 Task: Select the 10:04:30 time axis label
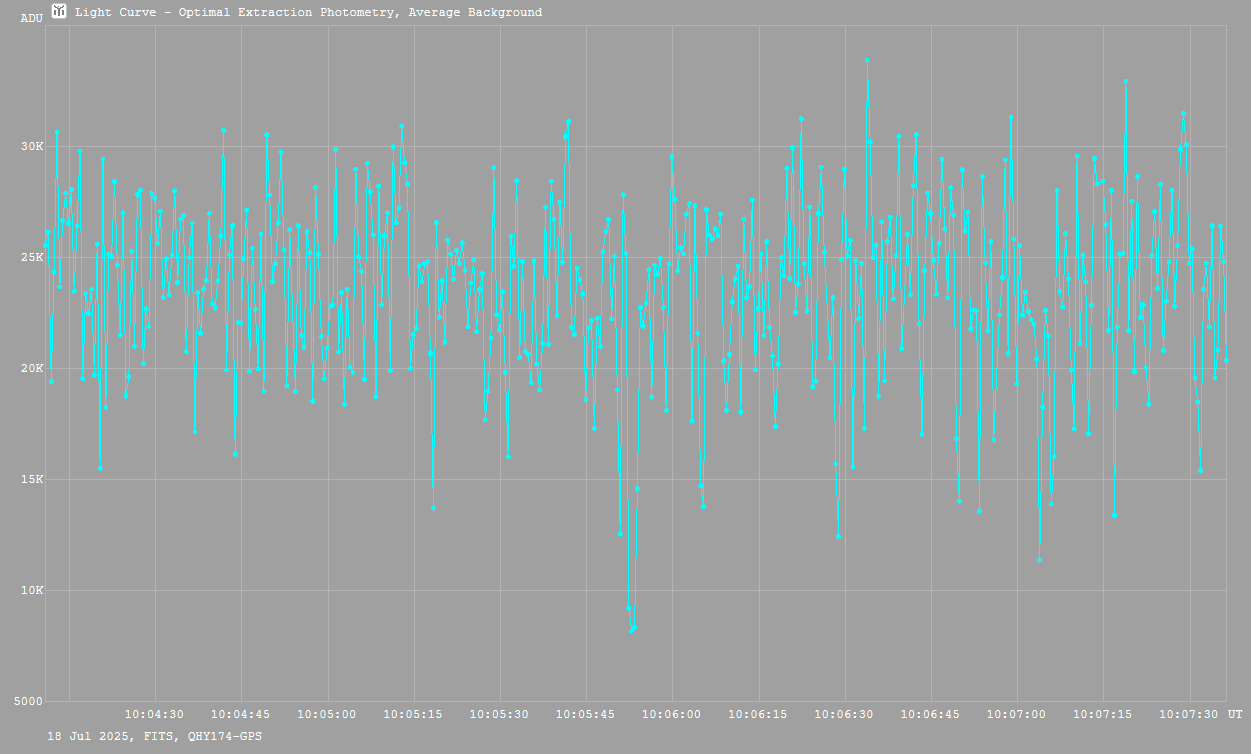pos(154,715)
